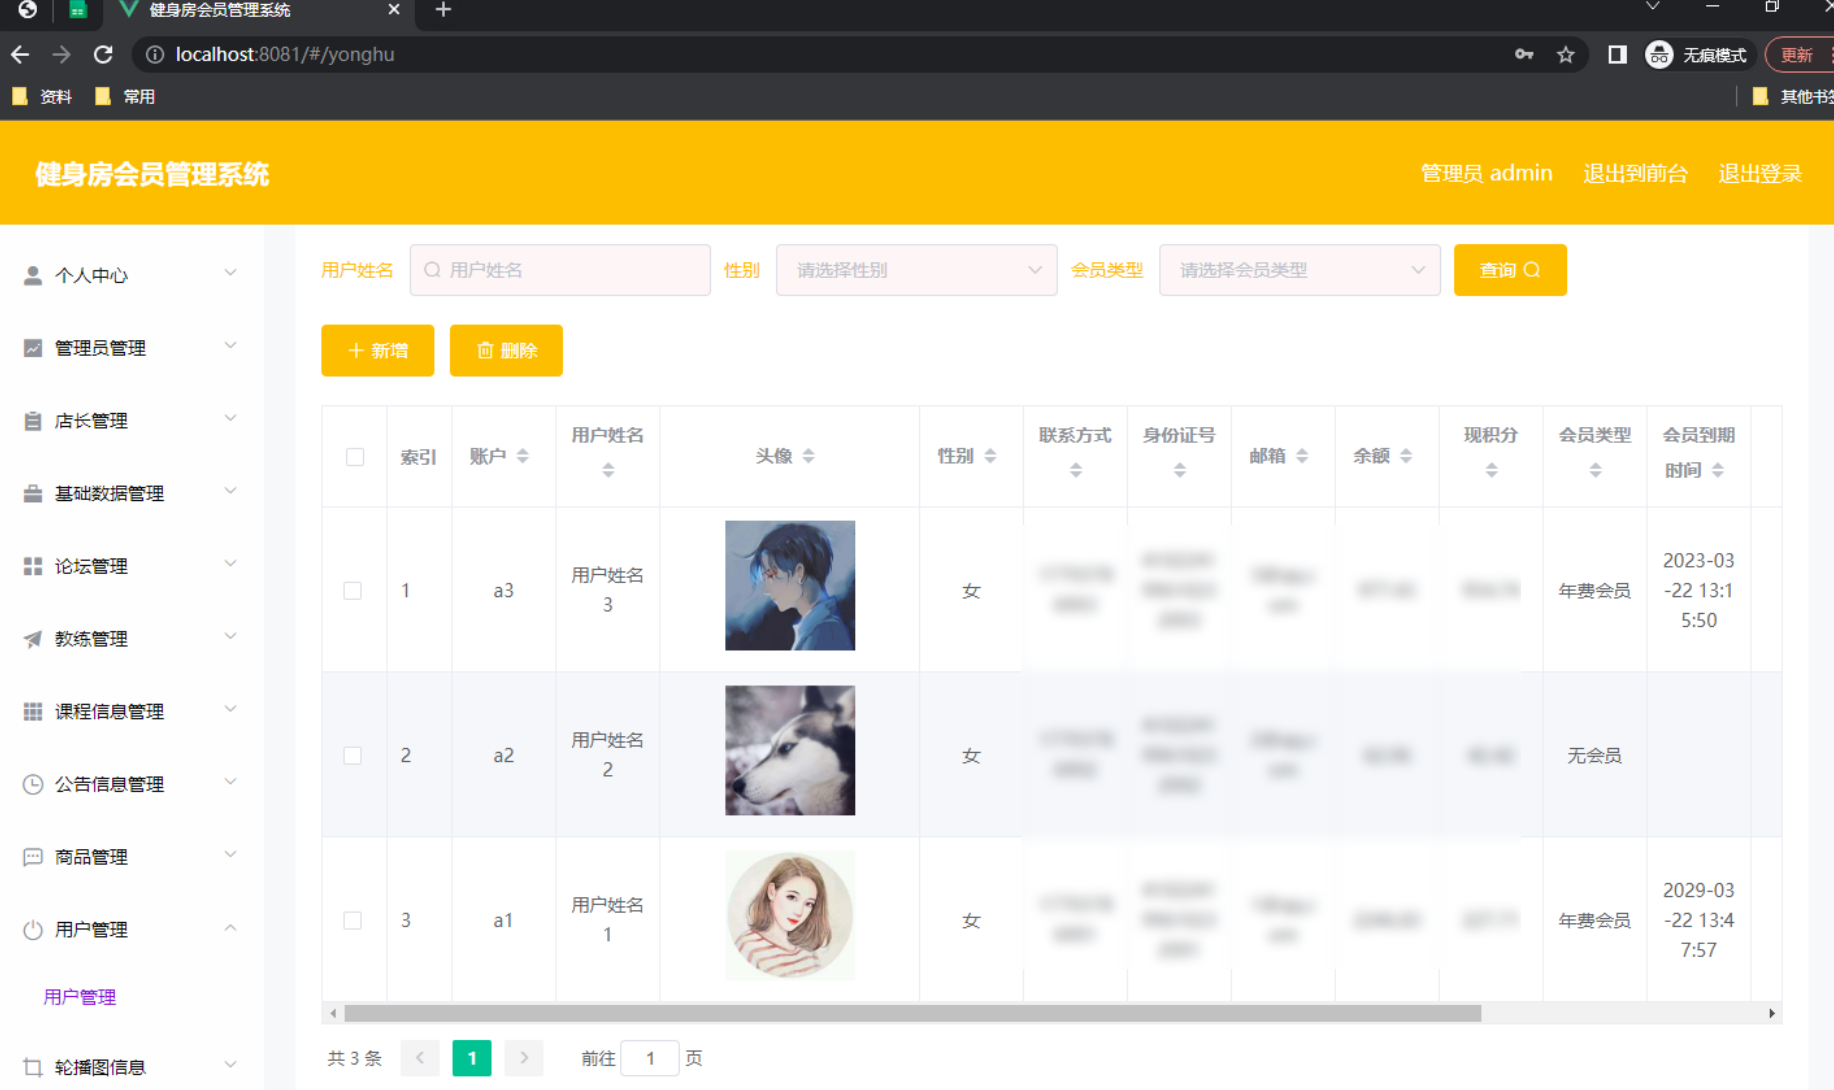Click the 论坛管理 grid icon
The image size is (1834, 1090).
33,566
